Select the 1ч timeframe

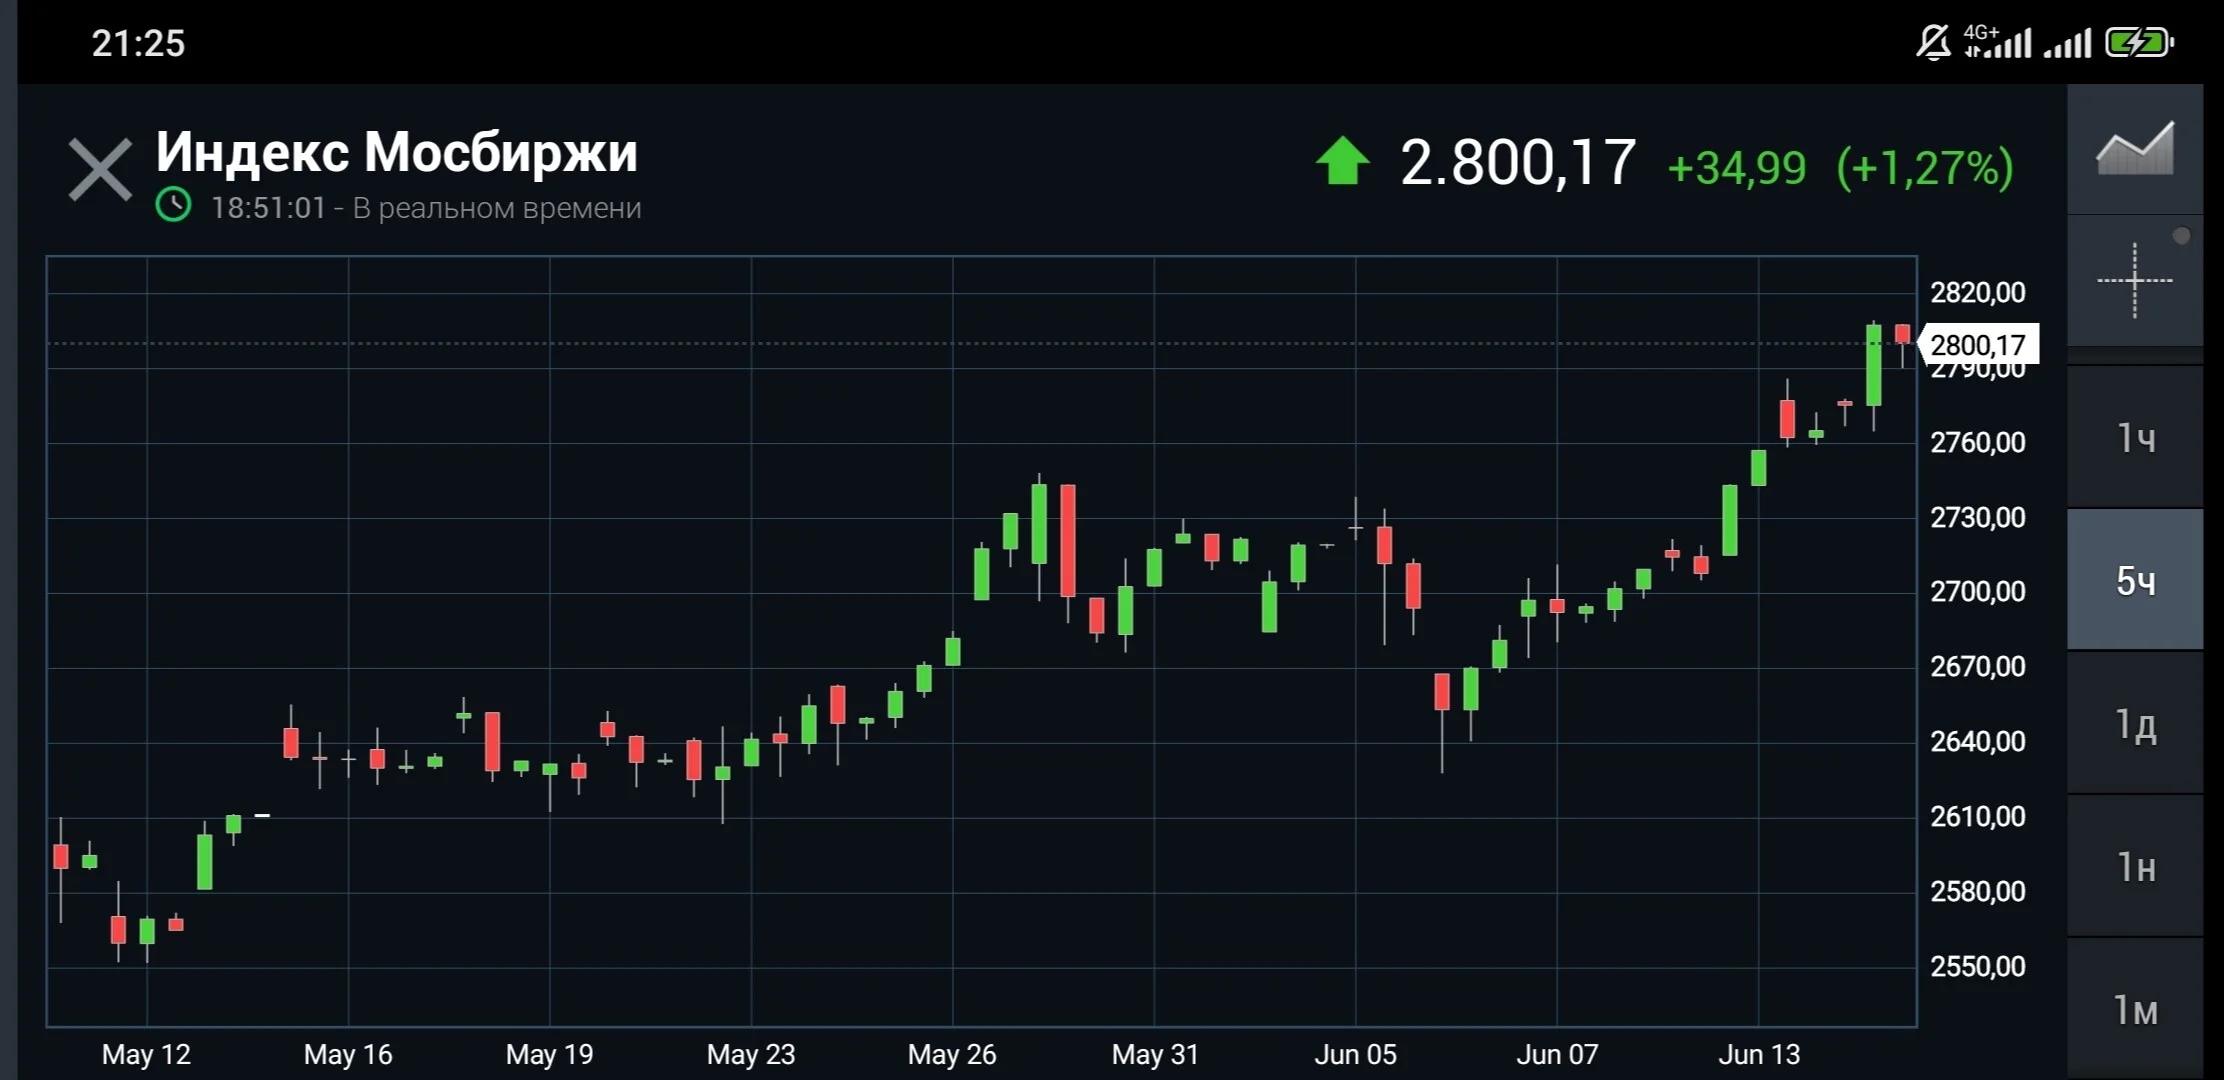point(2135,437)
